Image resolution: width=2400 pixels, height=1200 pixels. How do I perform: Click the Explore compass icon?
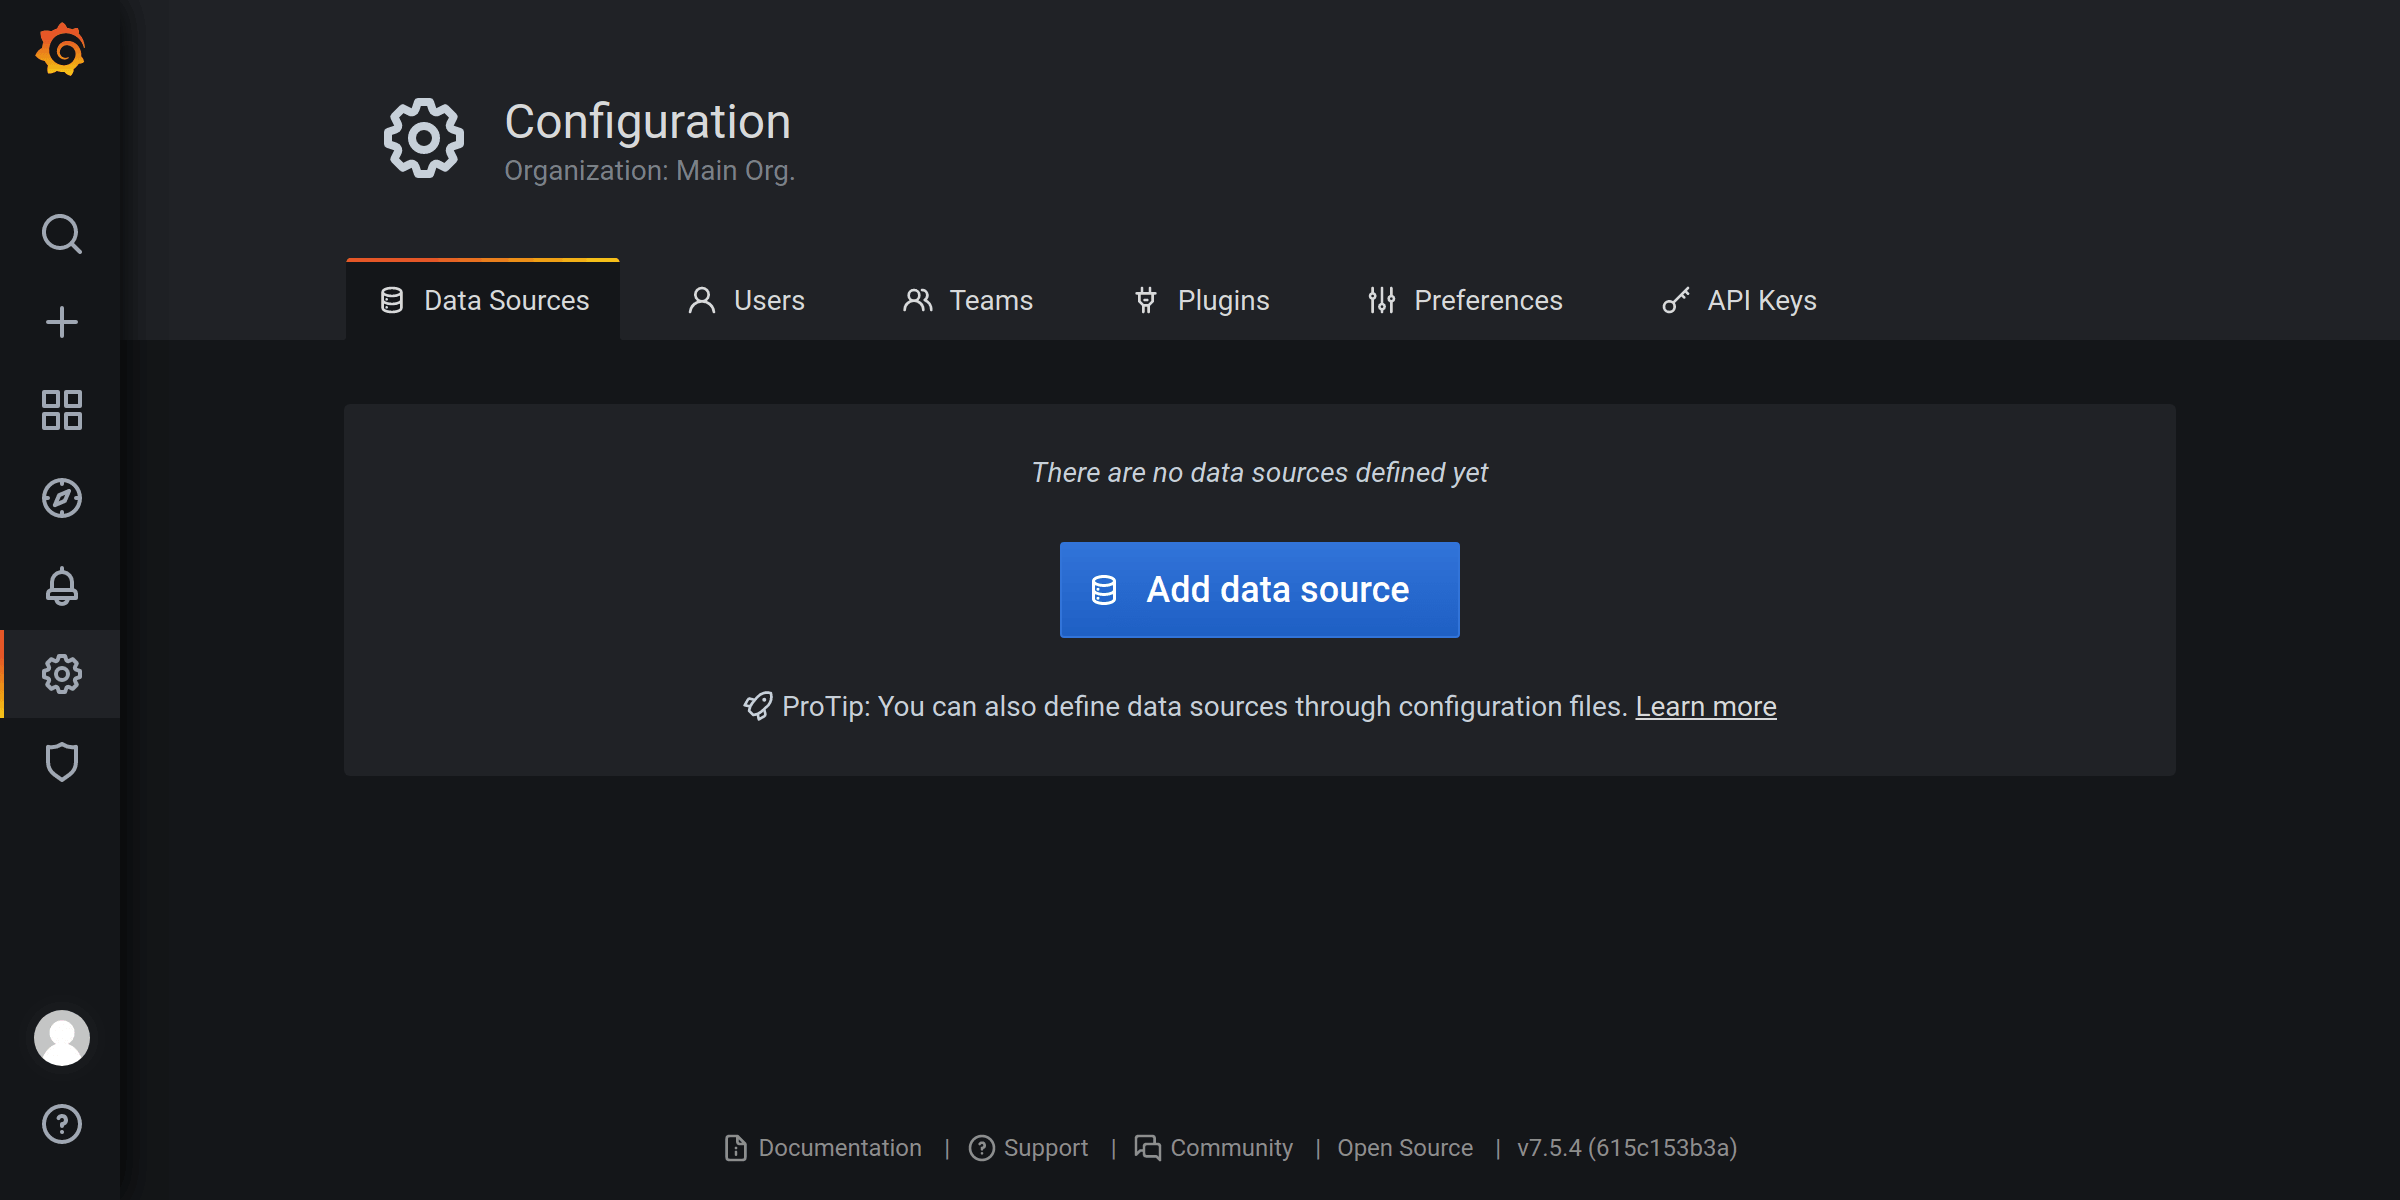(61, 497)
